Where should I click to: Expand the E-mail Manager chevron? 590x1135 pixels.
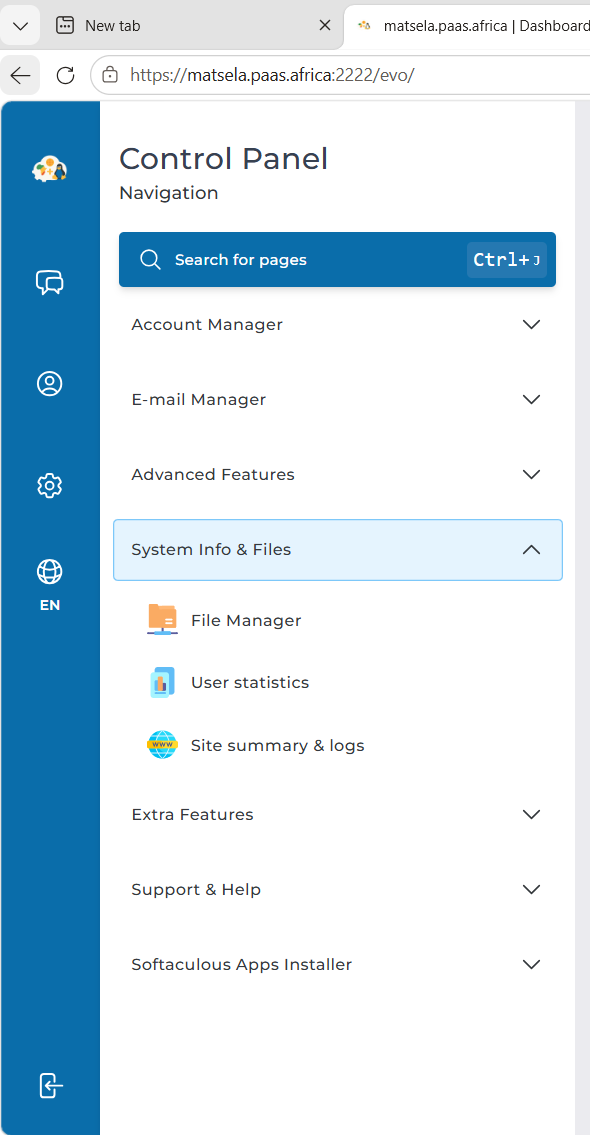[x=531, y=400]
